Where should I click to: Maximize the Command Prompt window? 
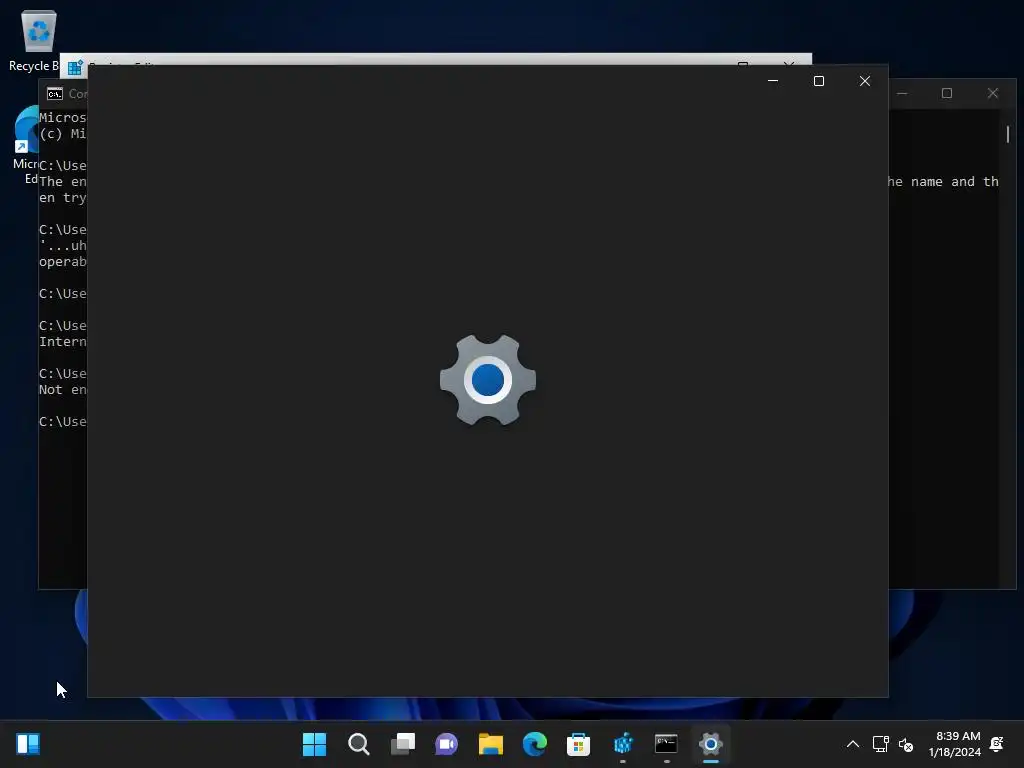point(947,93)
